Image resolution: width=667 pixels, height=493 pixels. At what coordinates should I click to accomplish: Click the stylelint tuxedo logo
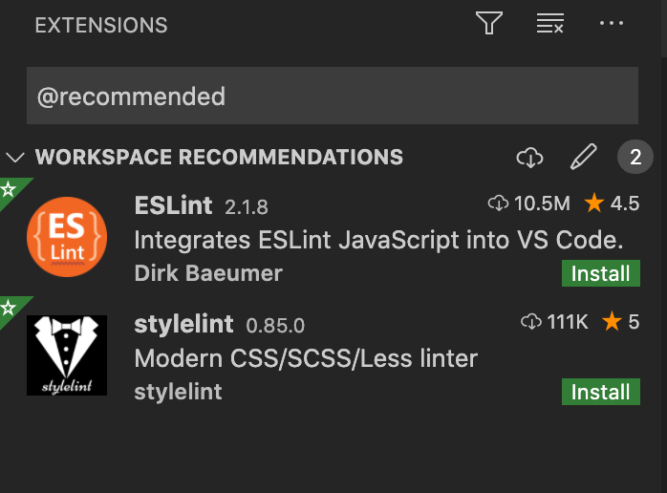67,355
